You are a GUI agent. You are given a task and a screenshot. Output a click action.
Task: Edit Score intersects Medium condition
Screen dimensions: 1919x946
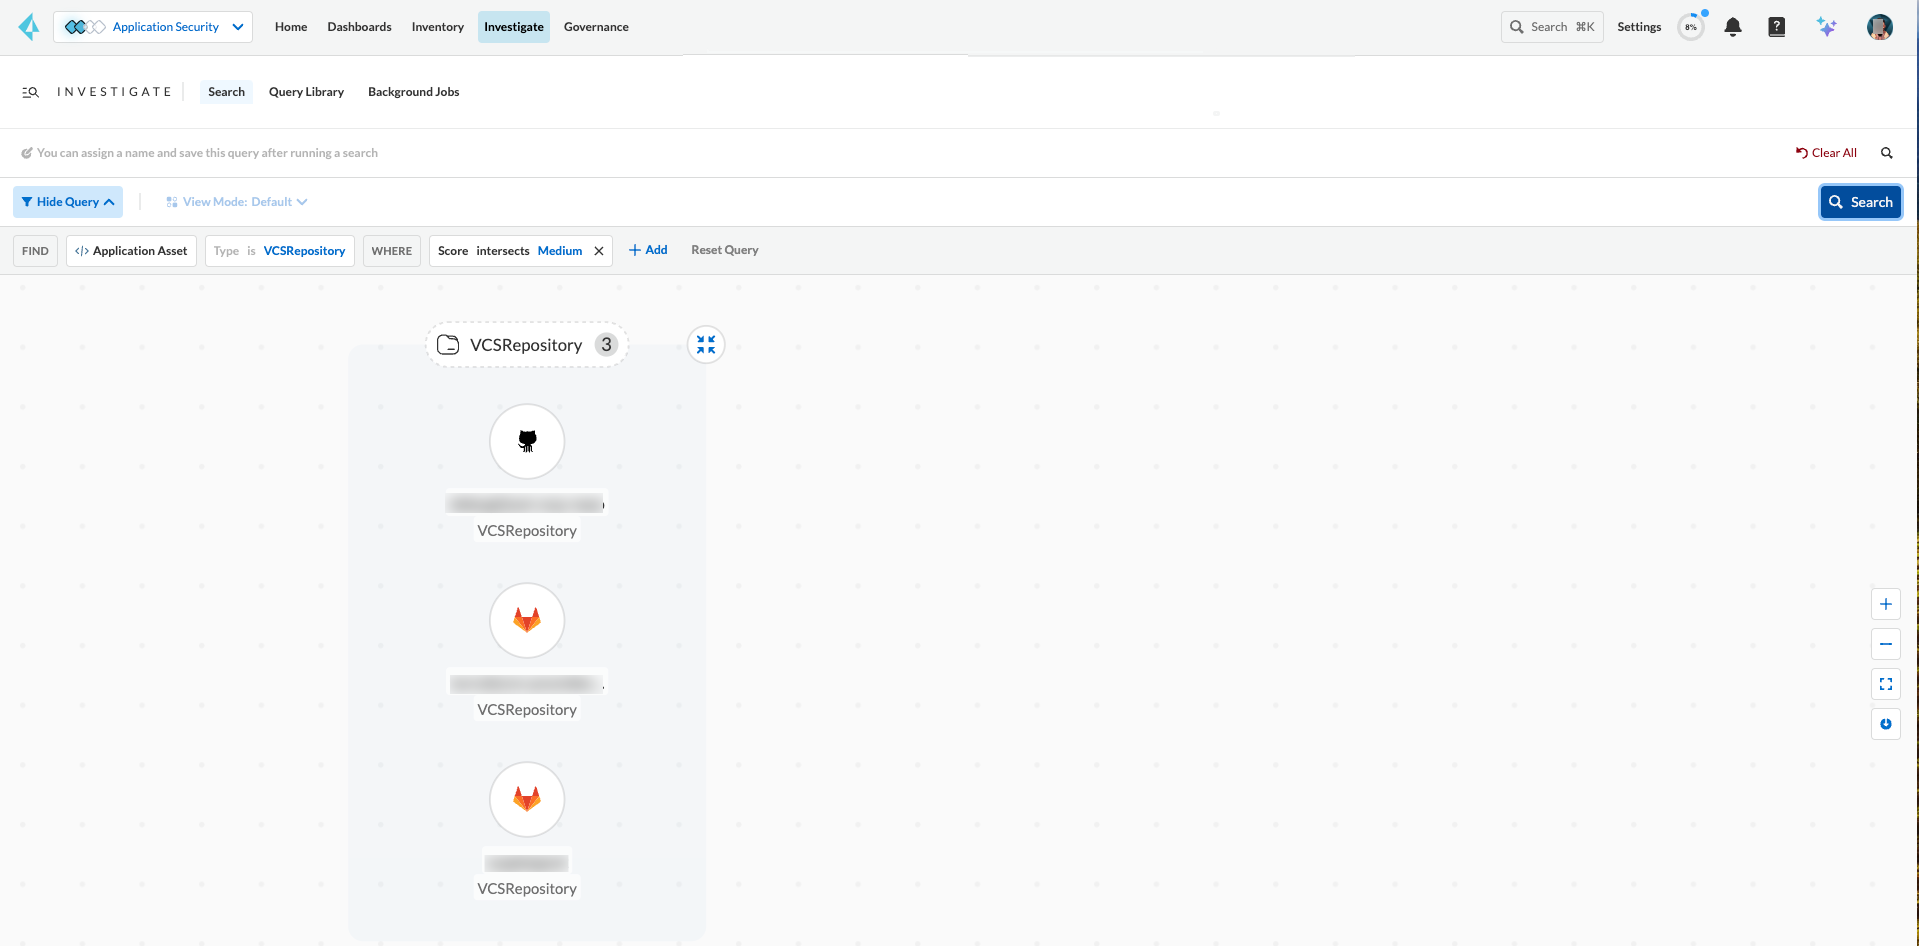click(510, 251)
